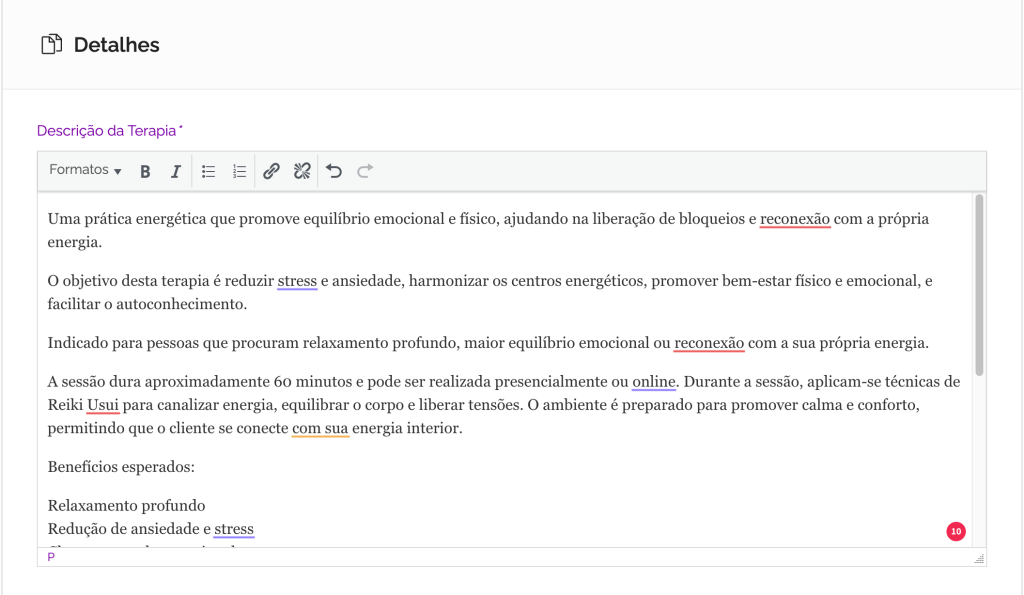
Task: Click the remove link icon
Action: click(302, 171)
